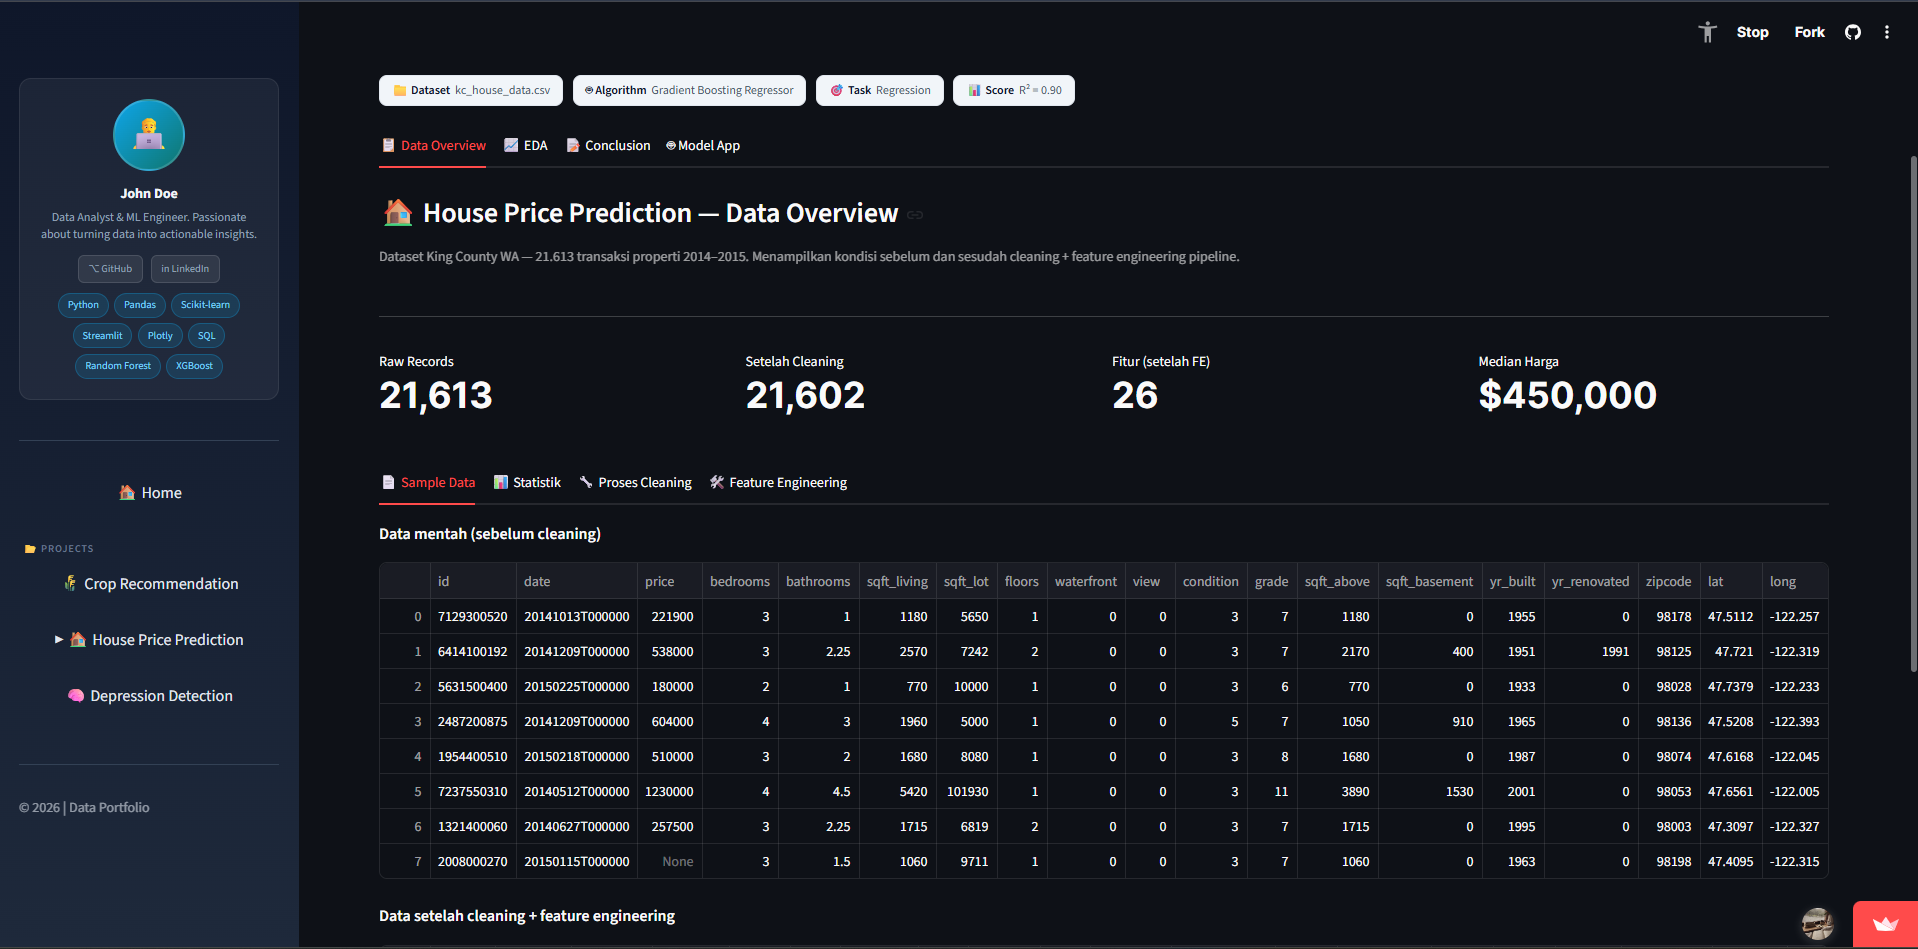Switch to Data Overview tab
The width and height of the screenshot is (1918, 949).
433,146
